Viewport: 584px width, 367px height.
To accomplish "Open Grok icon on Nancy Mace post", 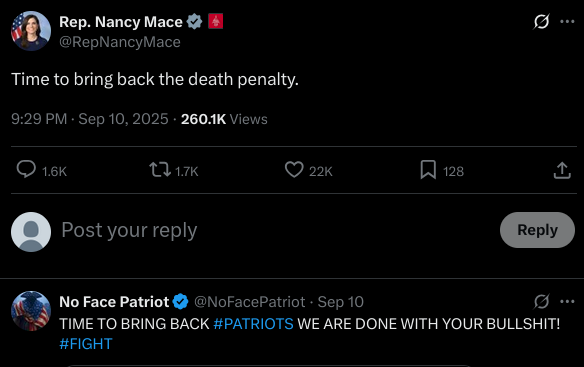I will (x=541, y=22).
